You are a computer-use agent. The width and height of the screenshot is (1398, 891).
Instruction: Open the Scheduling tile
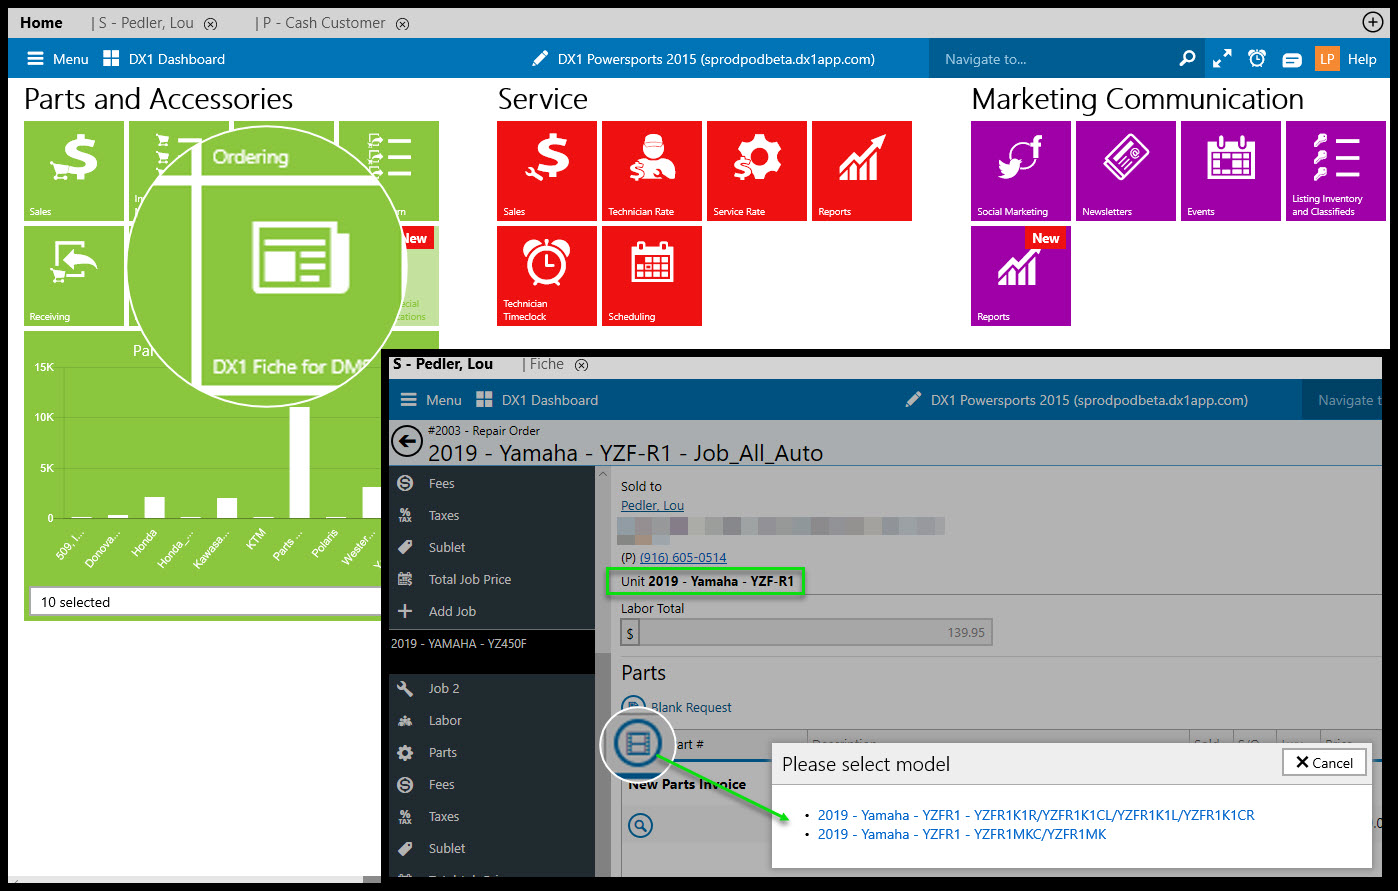(x=652, y=276)
